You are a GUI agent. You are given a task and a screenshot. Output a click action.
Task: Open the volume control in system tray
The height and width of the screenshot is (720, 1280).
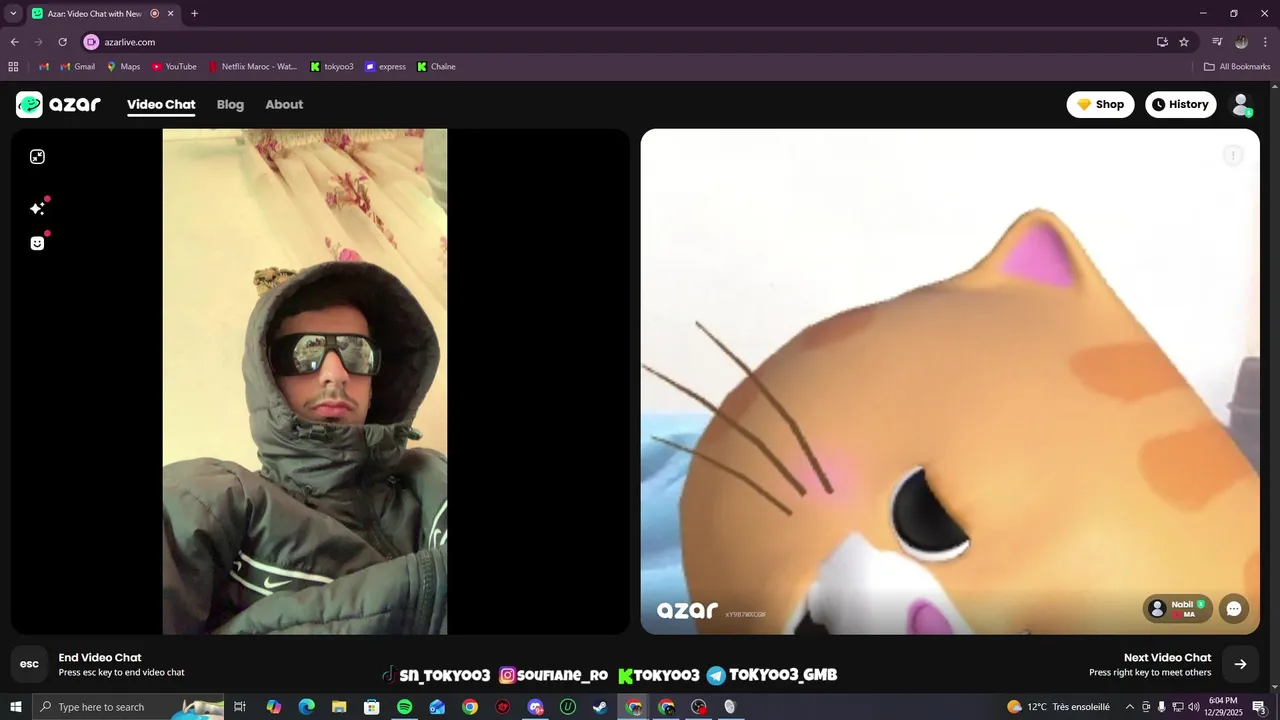click(1193, 707)
